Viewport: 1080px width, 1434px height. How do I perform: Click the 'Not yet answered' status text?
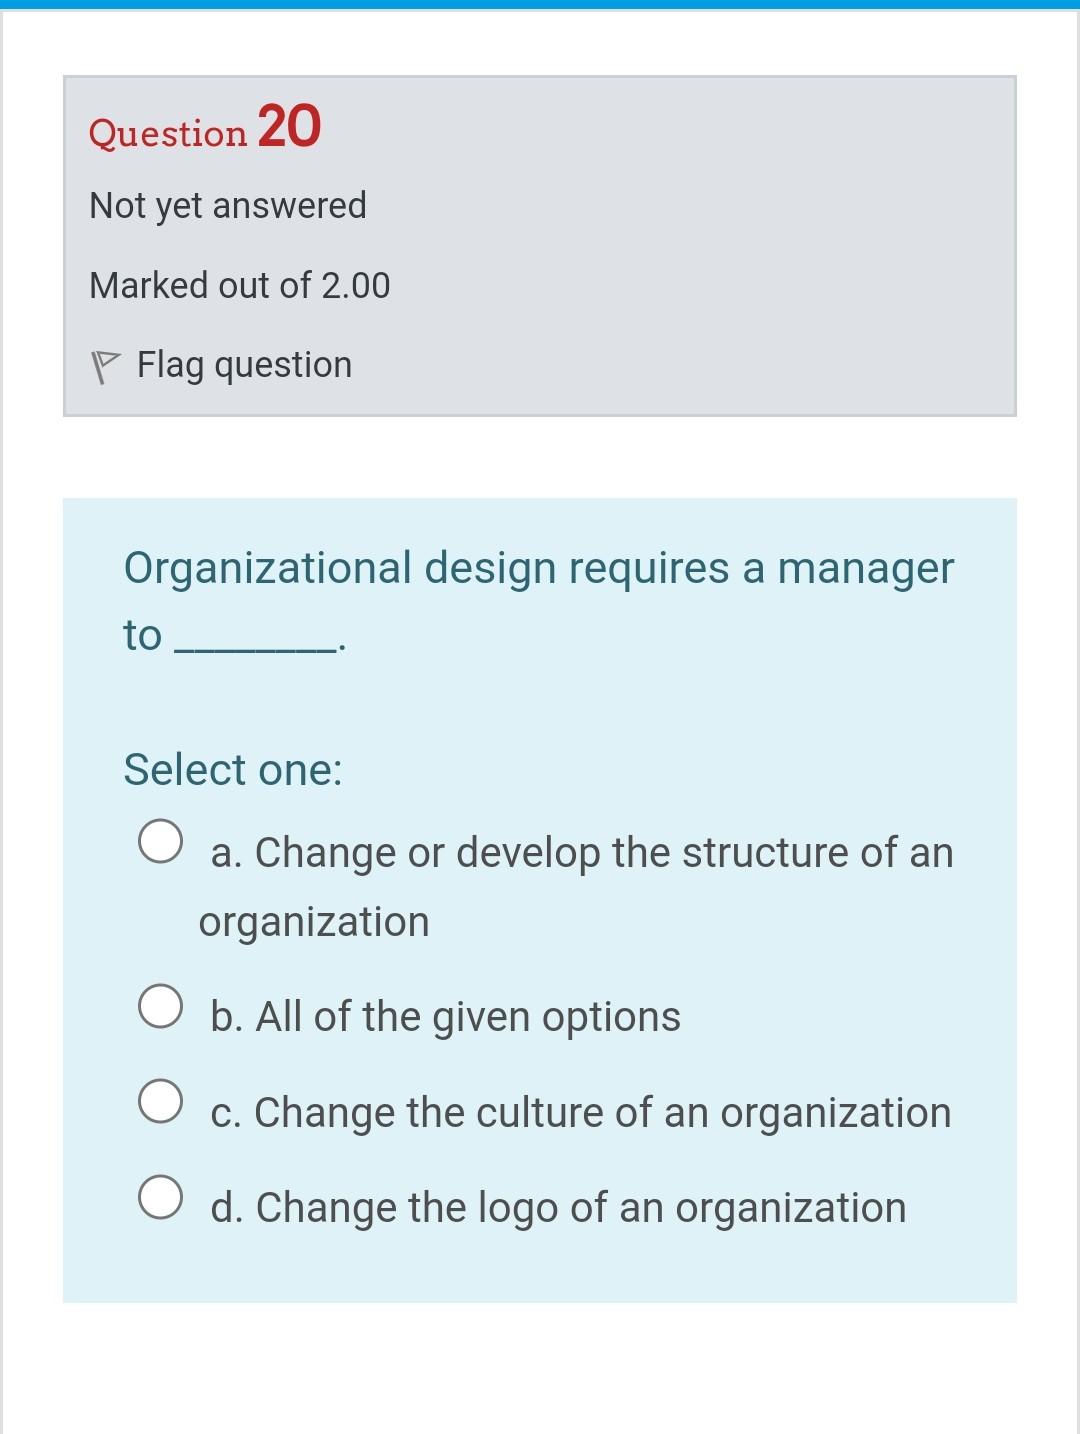228,206
